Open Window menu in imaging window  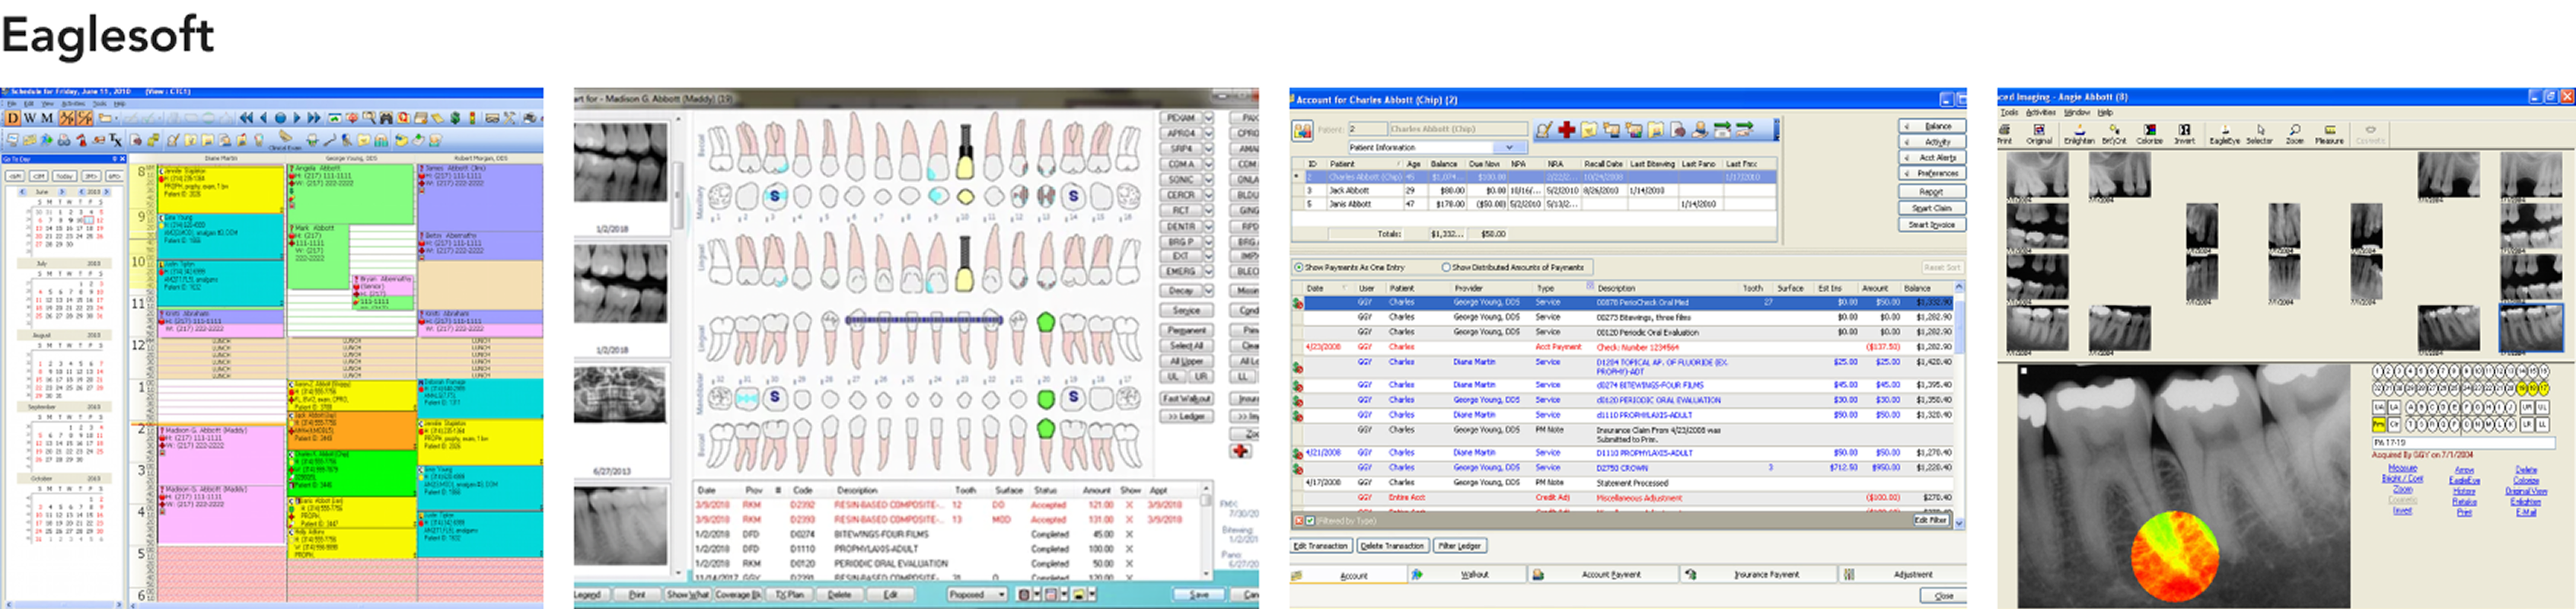click(x=2077, y=113)
